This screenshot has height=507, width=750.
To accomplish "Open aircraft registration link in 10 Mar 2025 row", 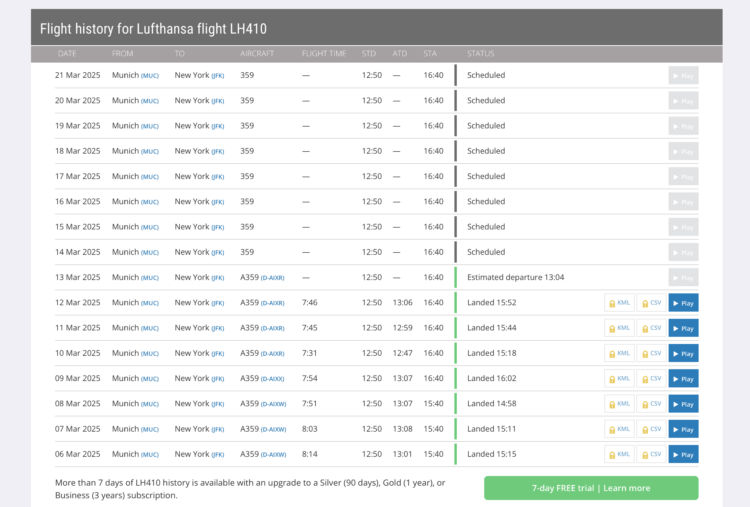I will tap(273, 353).
